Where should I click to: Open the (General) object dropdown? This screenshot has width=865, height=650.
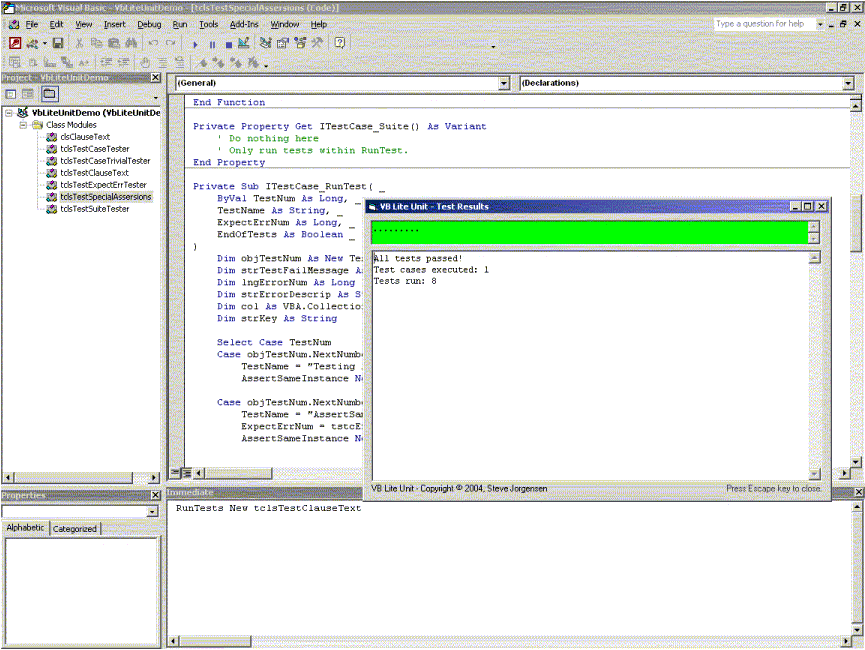504,83
